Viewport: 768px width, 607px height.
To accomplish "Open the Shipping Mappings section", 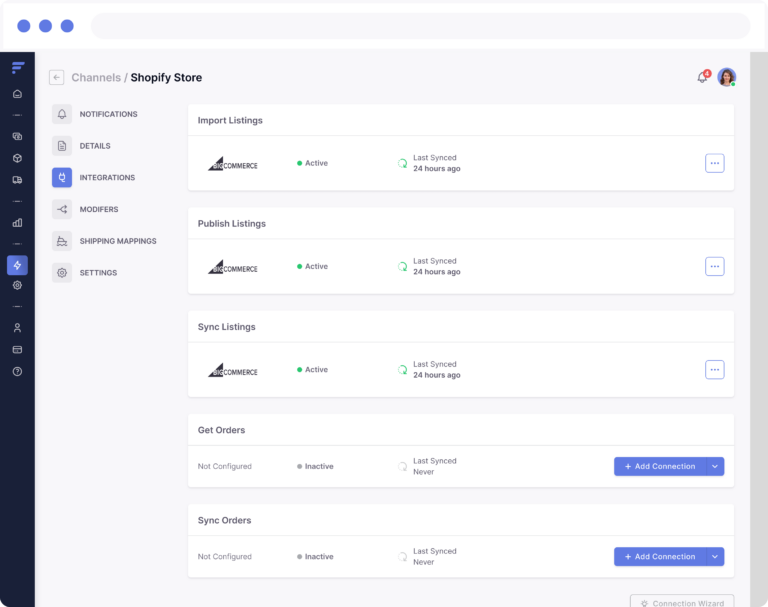I will (x=117, y=241).
